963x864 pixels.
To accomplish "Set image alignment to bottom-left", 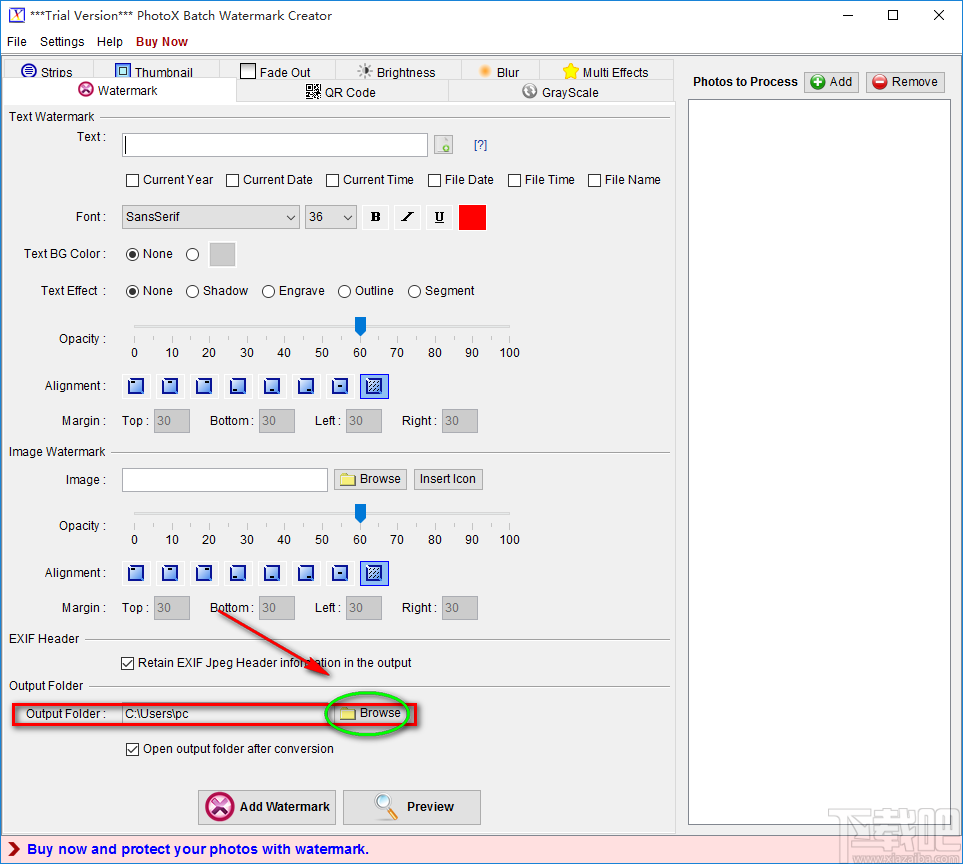I will tap(238, 573).
